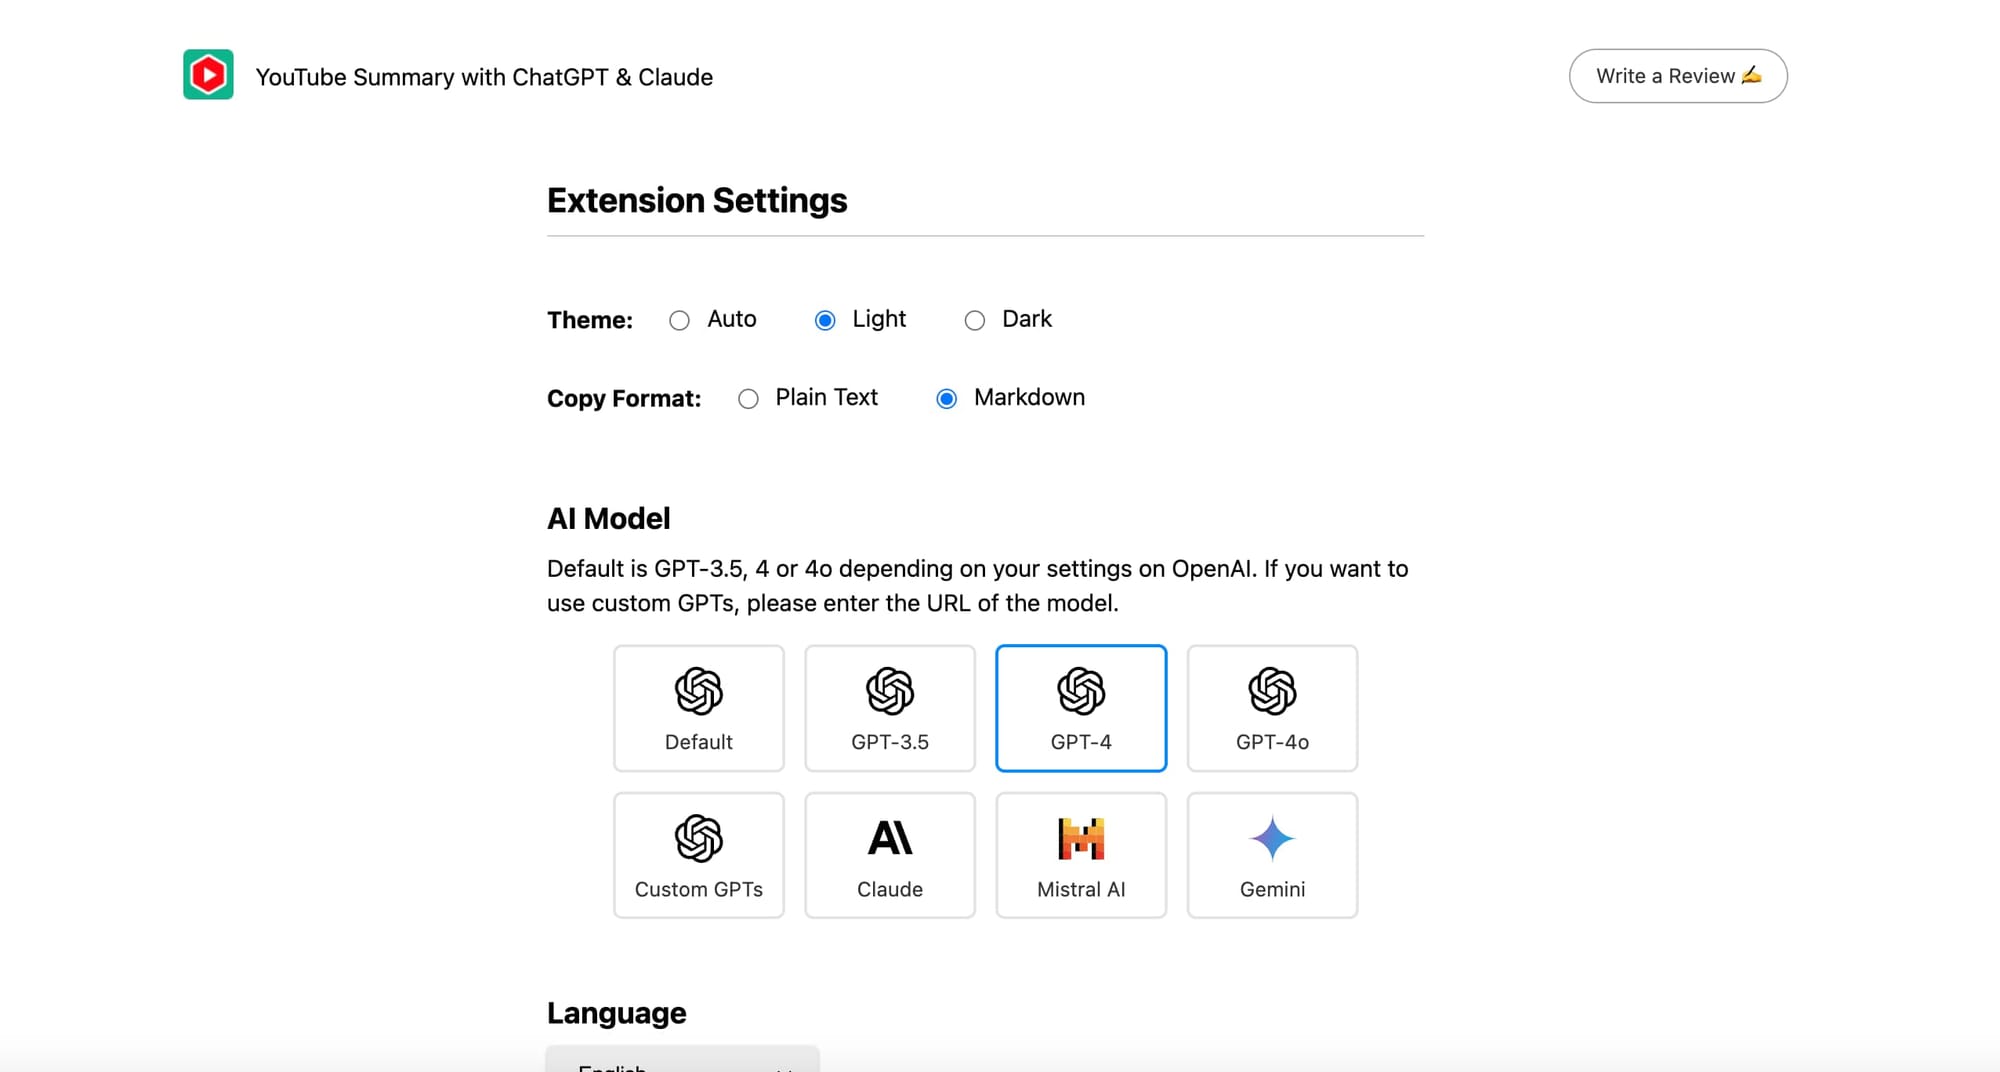The image size is (2000, 1072).
Task: Click the AI model description paragraph
Action: pos(978,586)
